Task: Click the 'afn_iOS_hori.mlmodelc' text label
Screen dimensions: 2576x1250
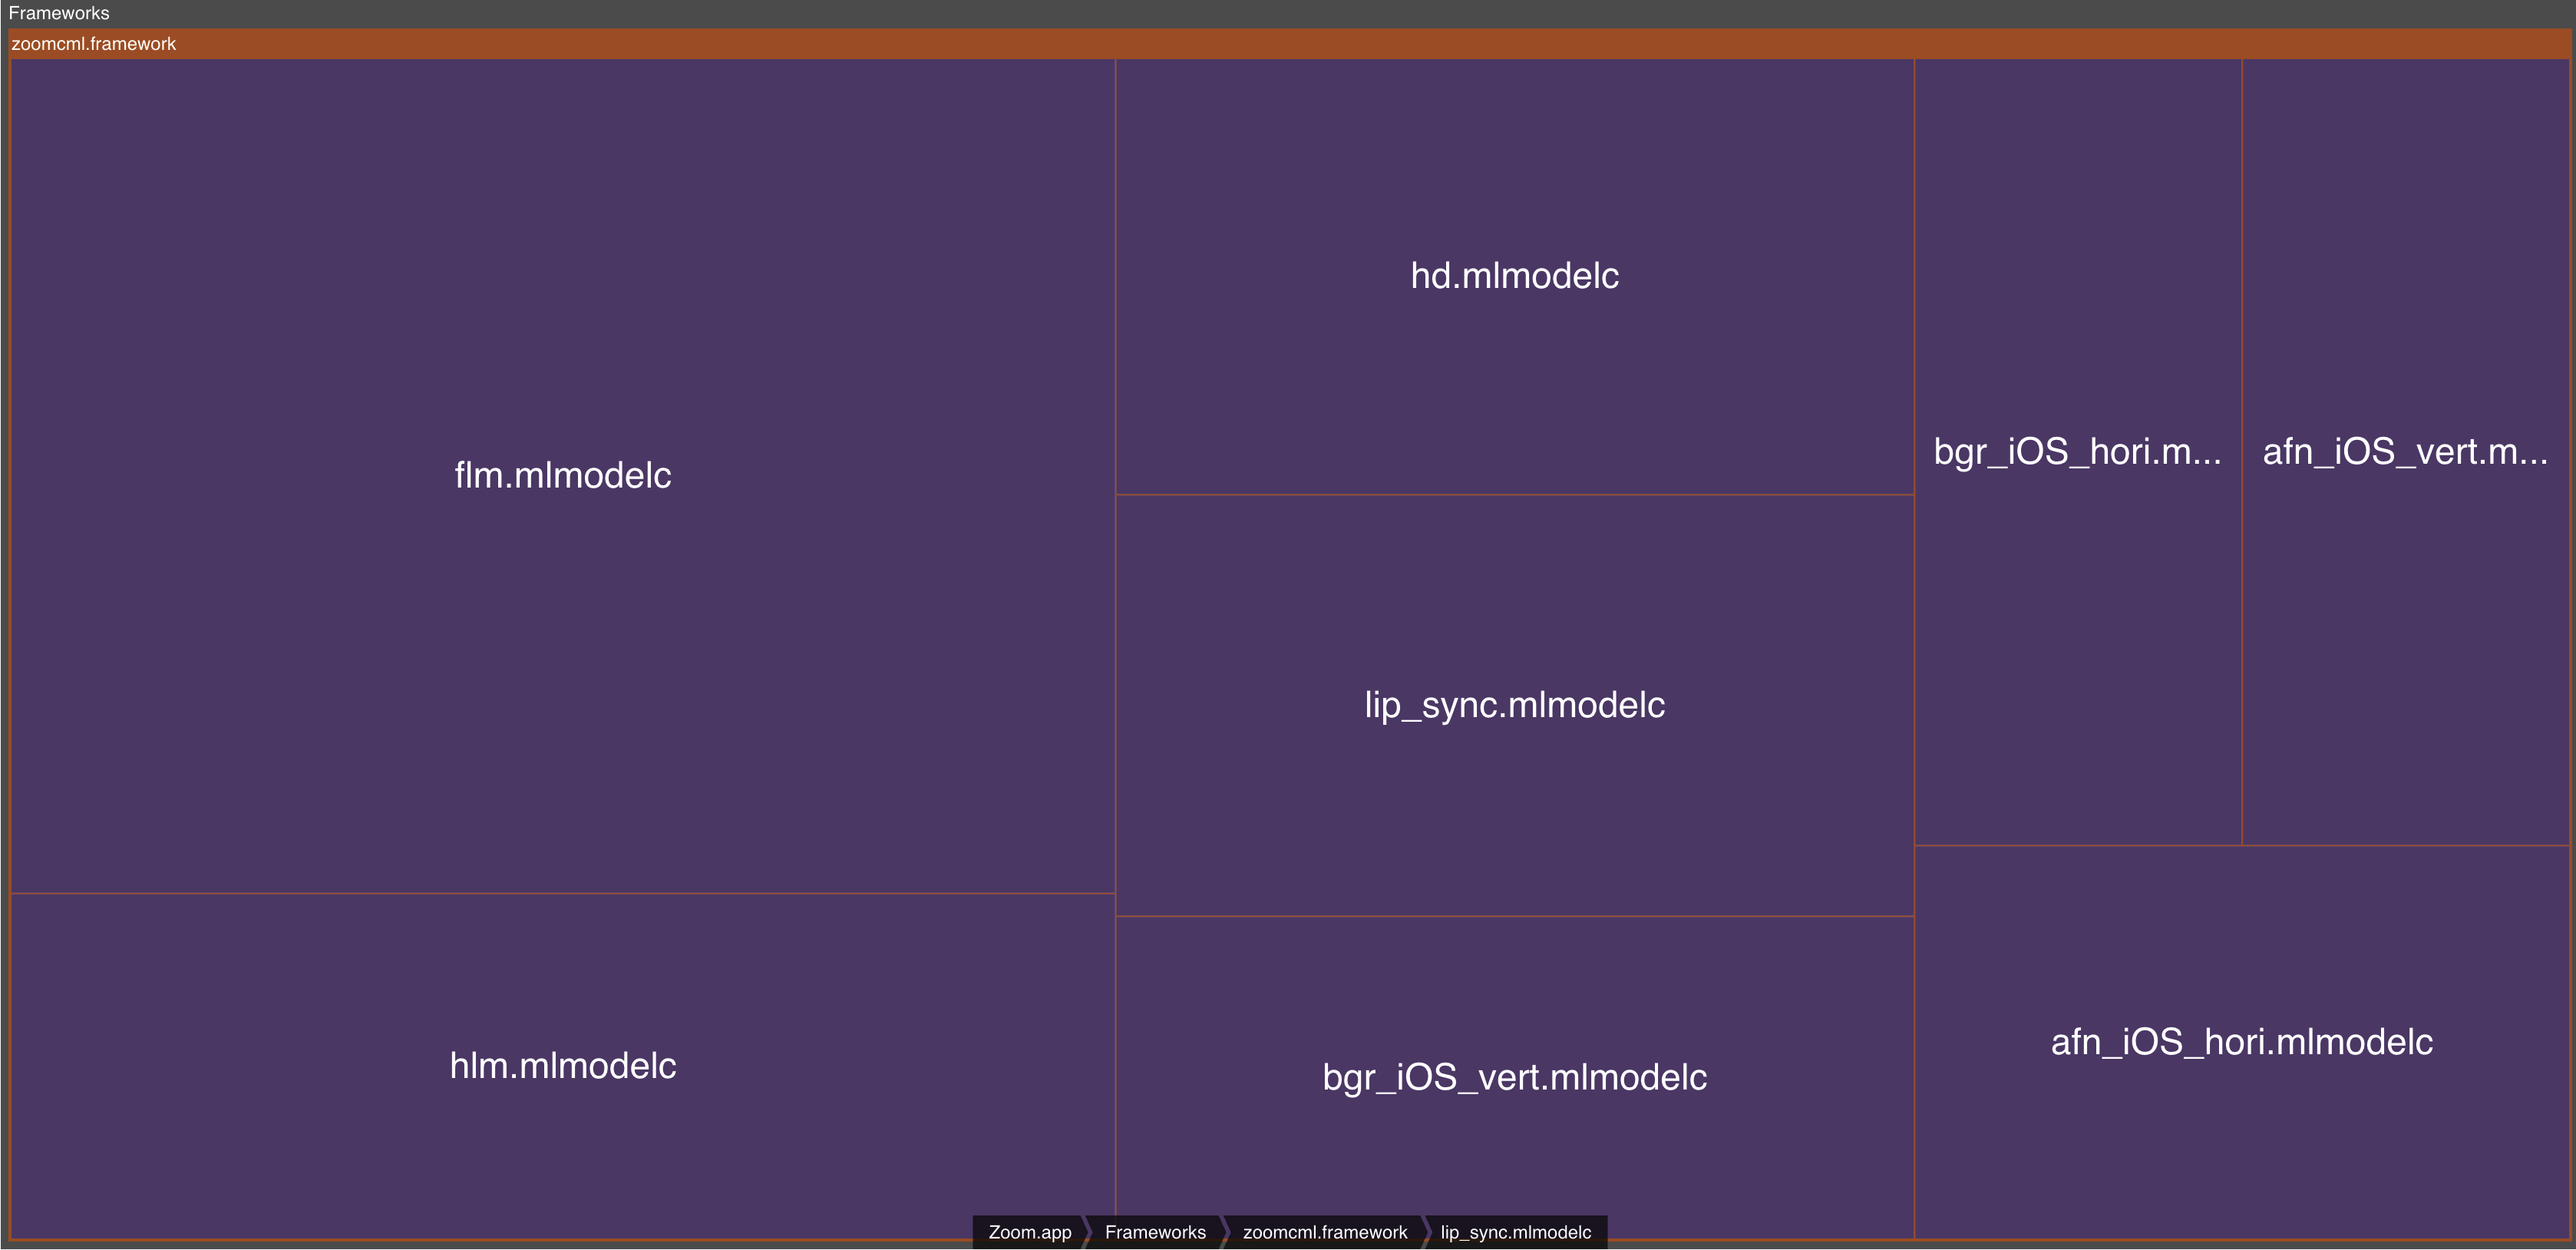Action: tap(2241, 1042)
